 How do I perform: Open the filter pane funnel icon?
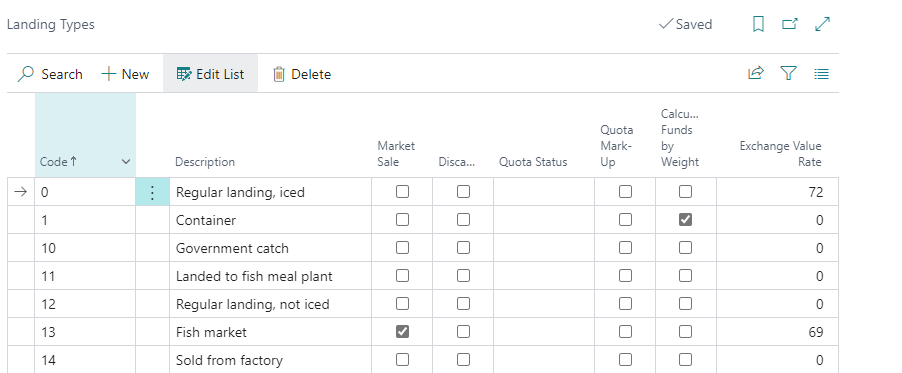788,73
